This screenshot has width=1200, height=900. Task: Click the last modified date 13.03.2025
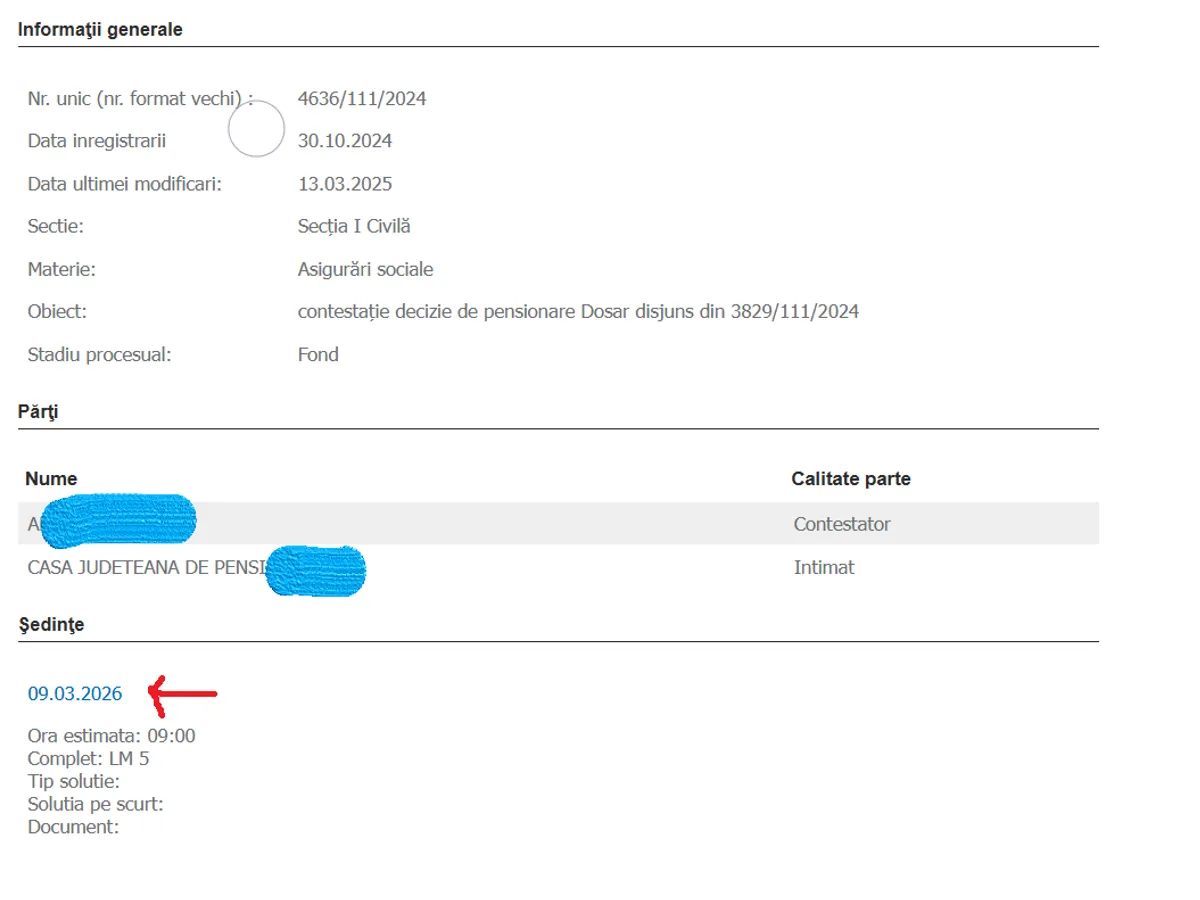pyautogui.click(x=345, y=184)
